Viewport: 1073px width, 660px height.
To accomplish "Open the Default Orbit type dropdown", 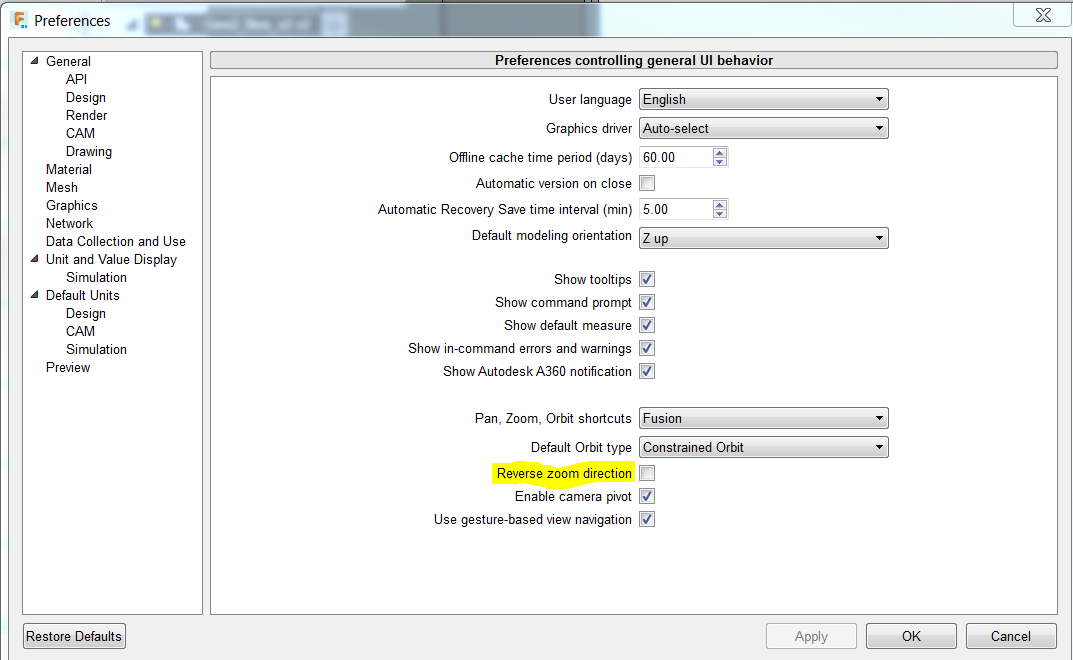I will tap(878, 447).
